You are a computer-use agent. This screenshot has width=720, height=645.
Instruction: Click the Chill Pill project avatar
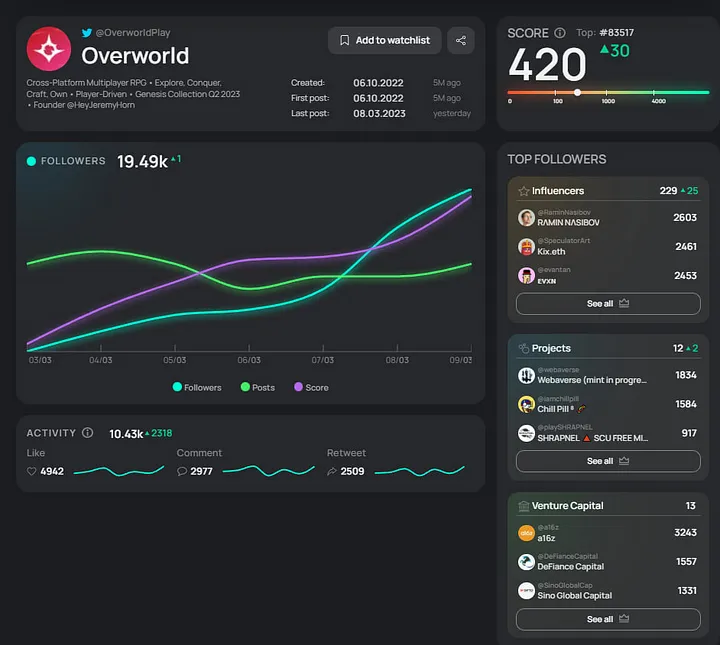526,404
